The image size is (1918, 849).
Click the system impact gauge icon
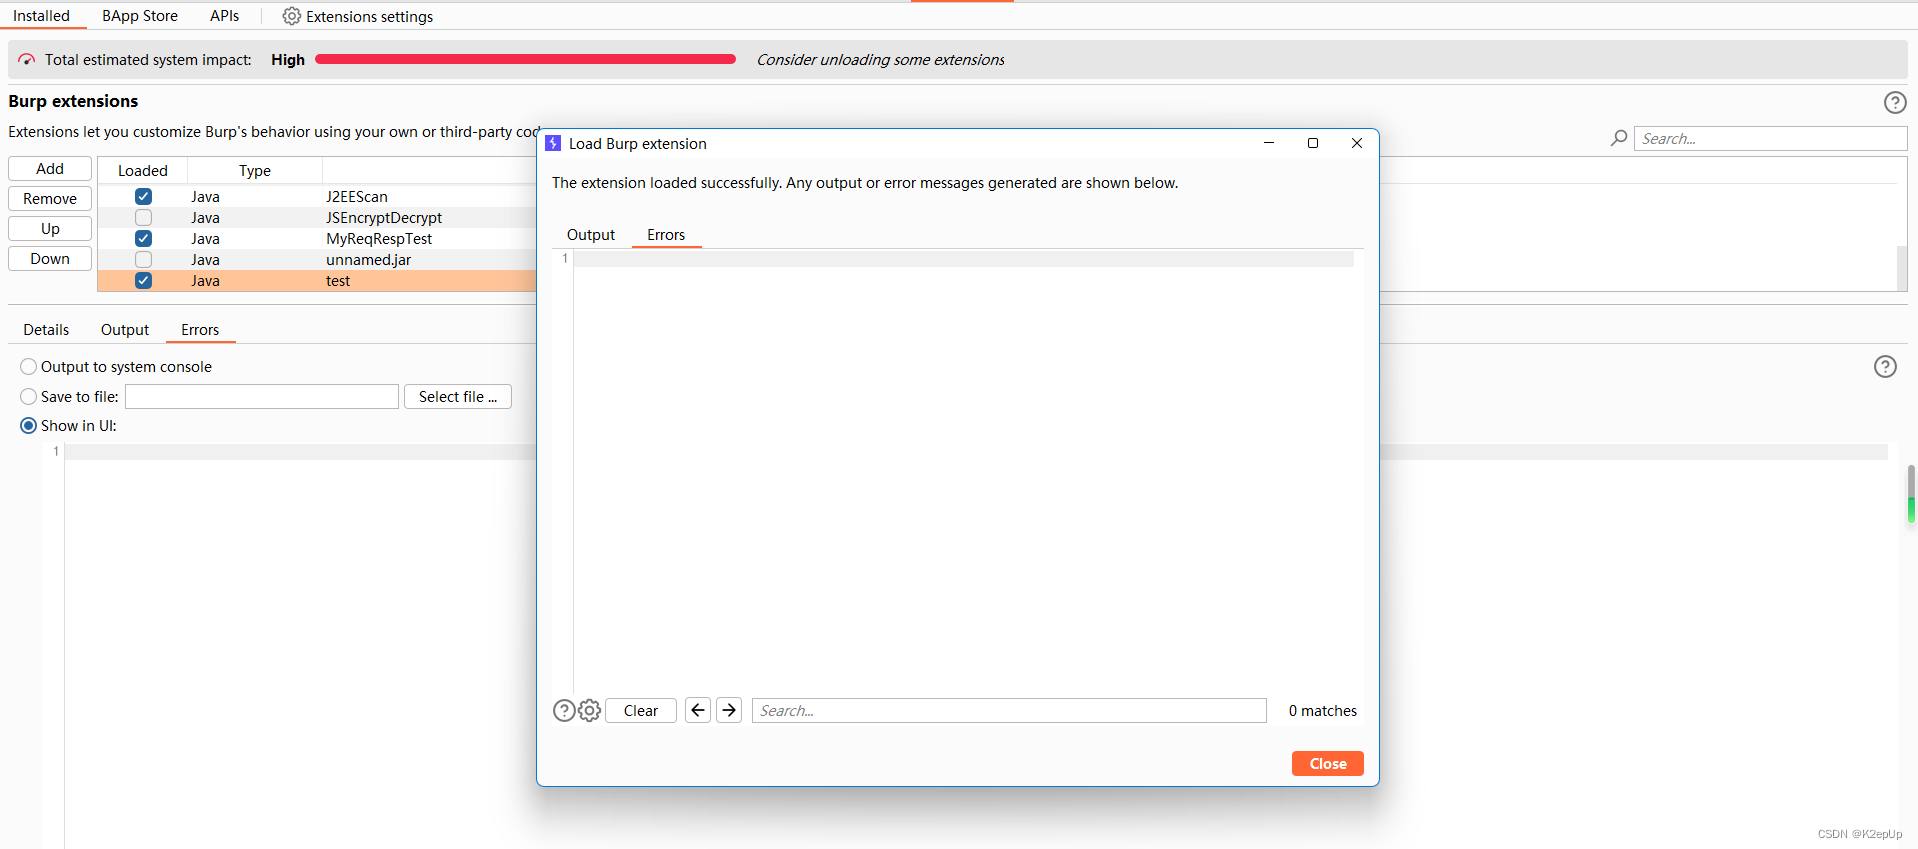coord(27,60)
